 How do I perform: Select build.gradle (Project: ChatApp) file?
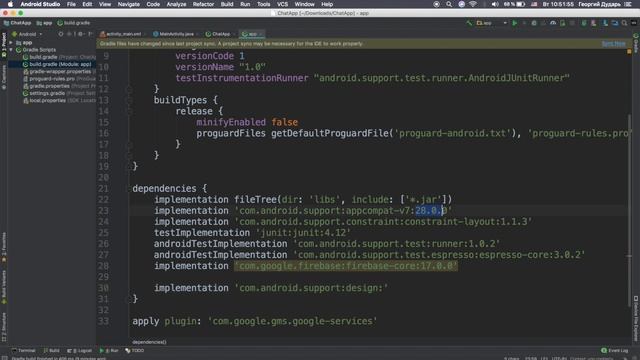click(59, 57)
